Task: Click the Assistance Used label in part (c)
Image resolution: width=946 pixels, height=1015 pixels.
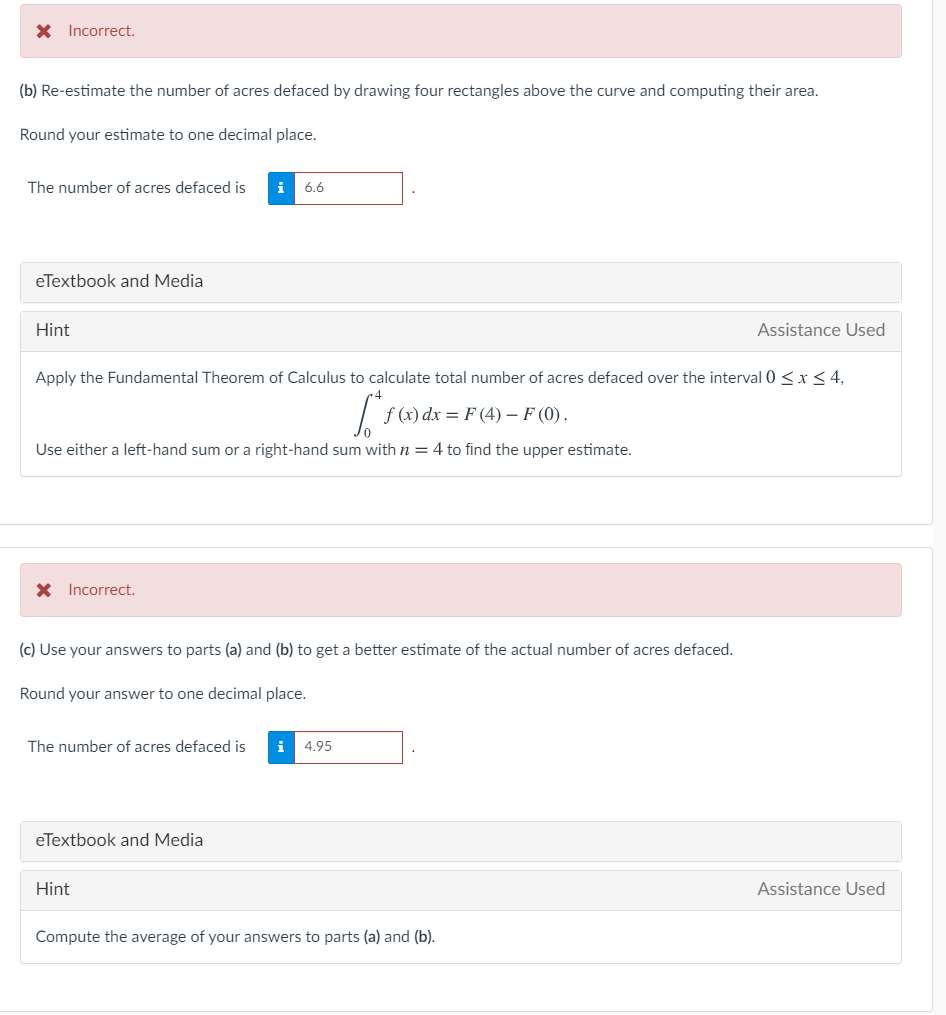Action: point(821,889)
